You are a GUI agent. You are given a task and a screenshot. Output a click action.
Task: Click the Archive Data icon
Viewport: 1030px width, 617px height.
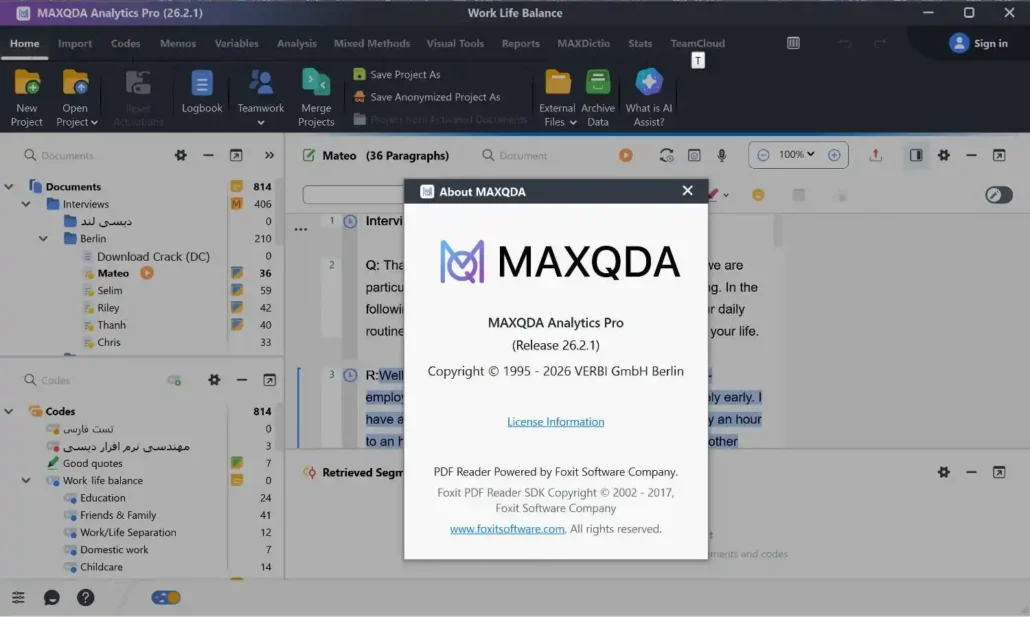[x=598, y=83]
